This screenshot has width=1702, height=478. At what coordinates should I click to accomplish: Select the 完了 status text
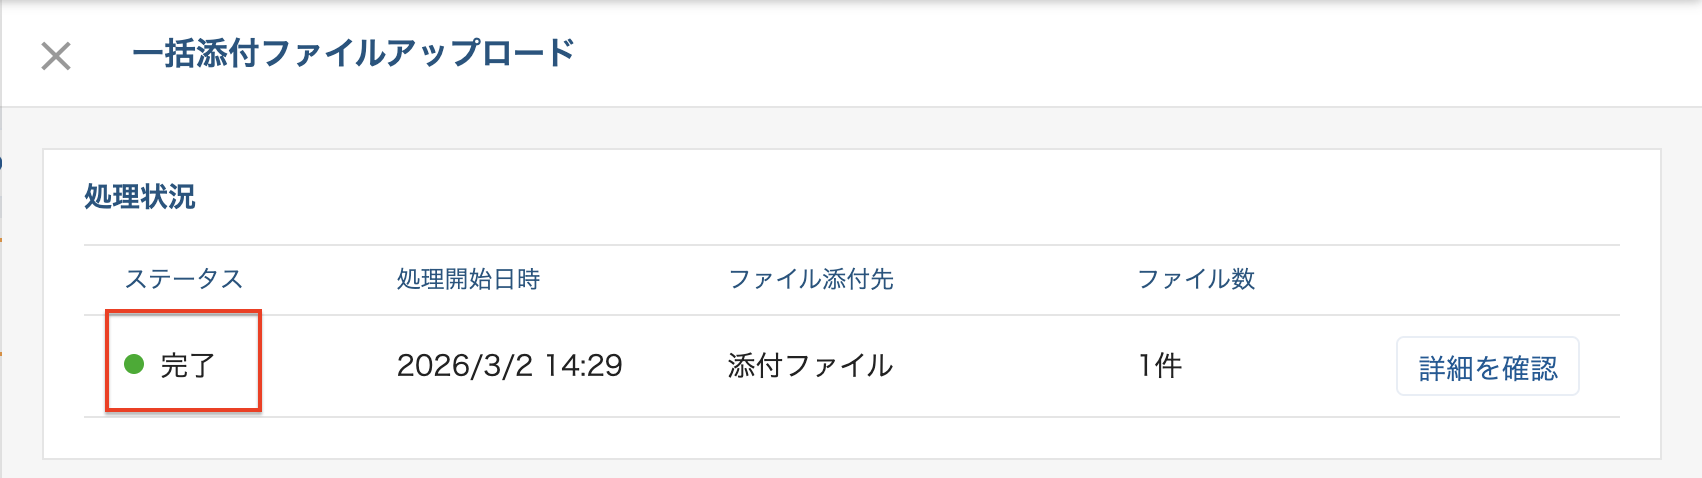[188, 366]
